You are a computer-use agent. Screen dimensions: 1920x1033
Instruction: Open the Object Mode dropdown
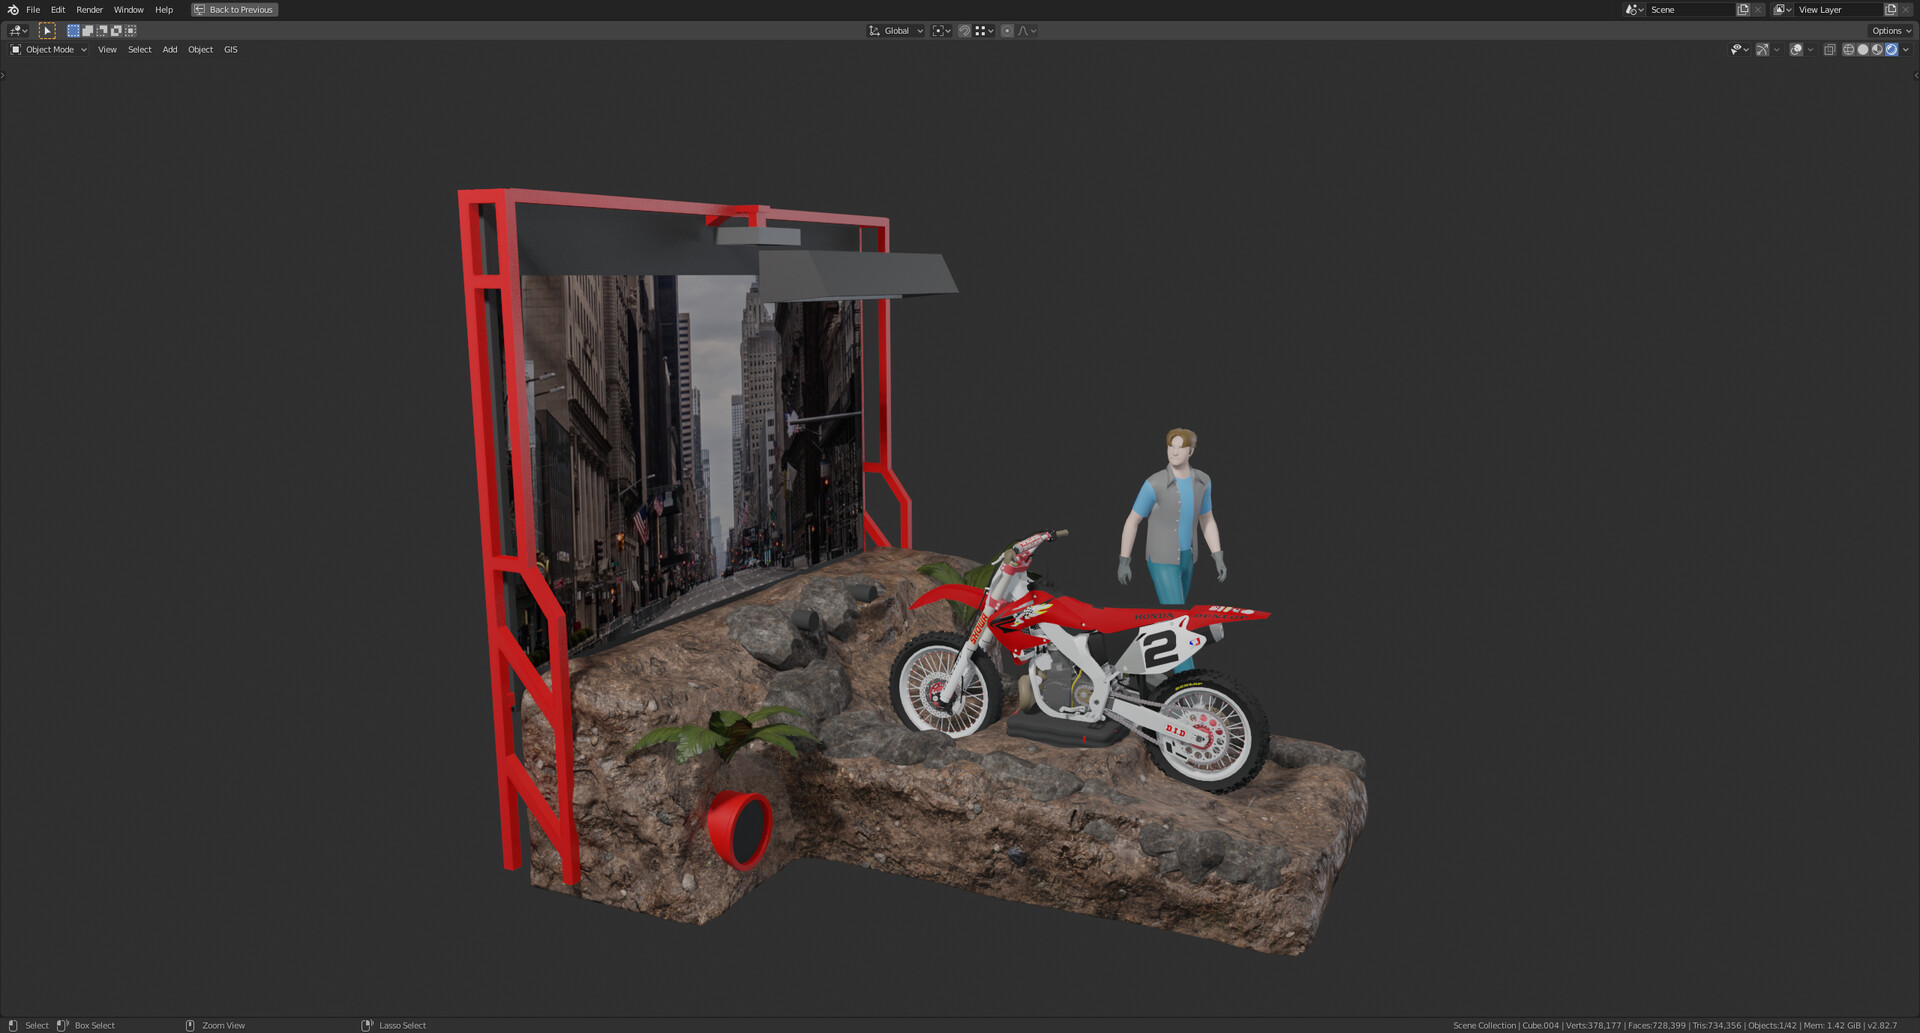[48, 49]
